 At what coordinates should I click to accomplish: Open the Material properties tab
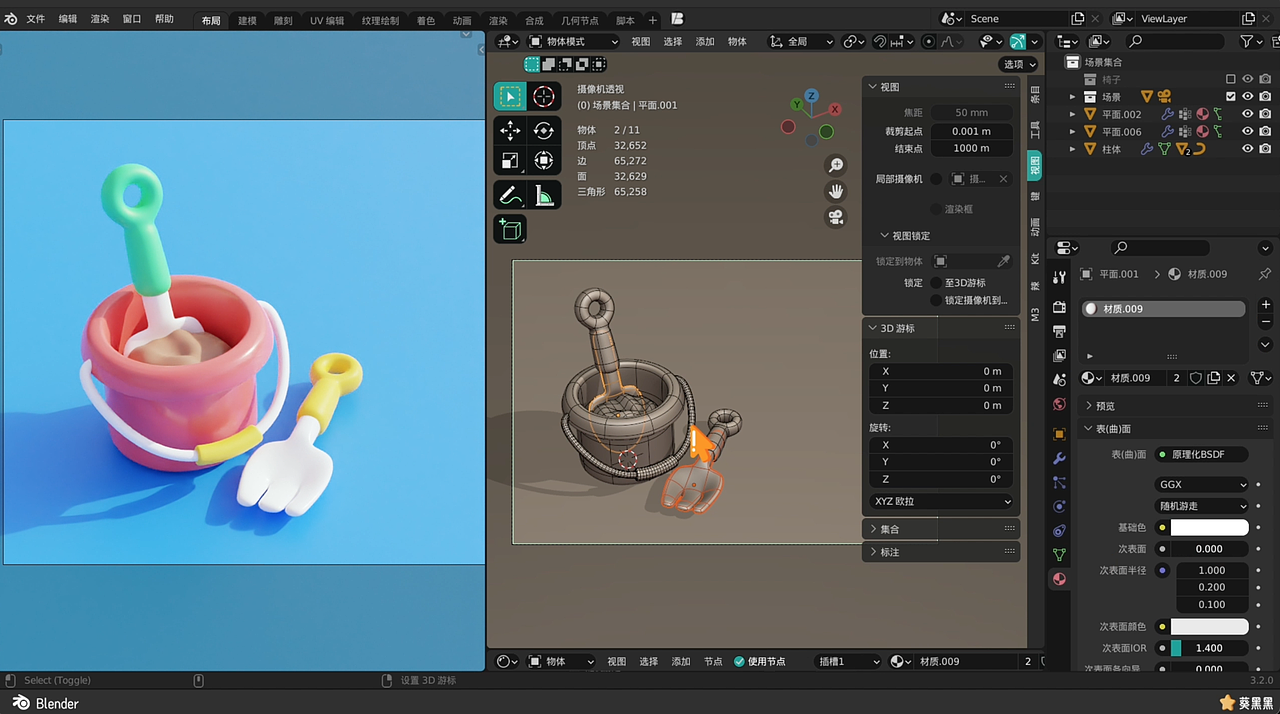pos(1060,579)
